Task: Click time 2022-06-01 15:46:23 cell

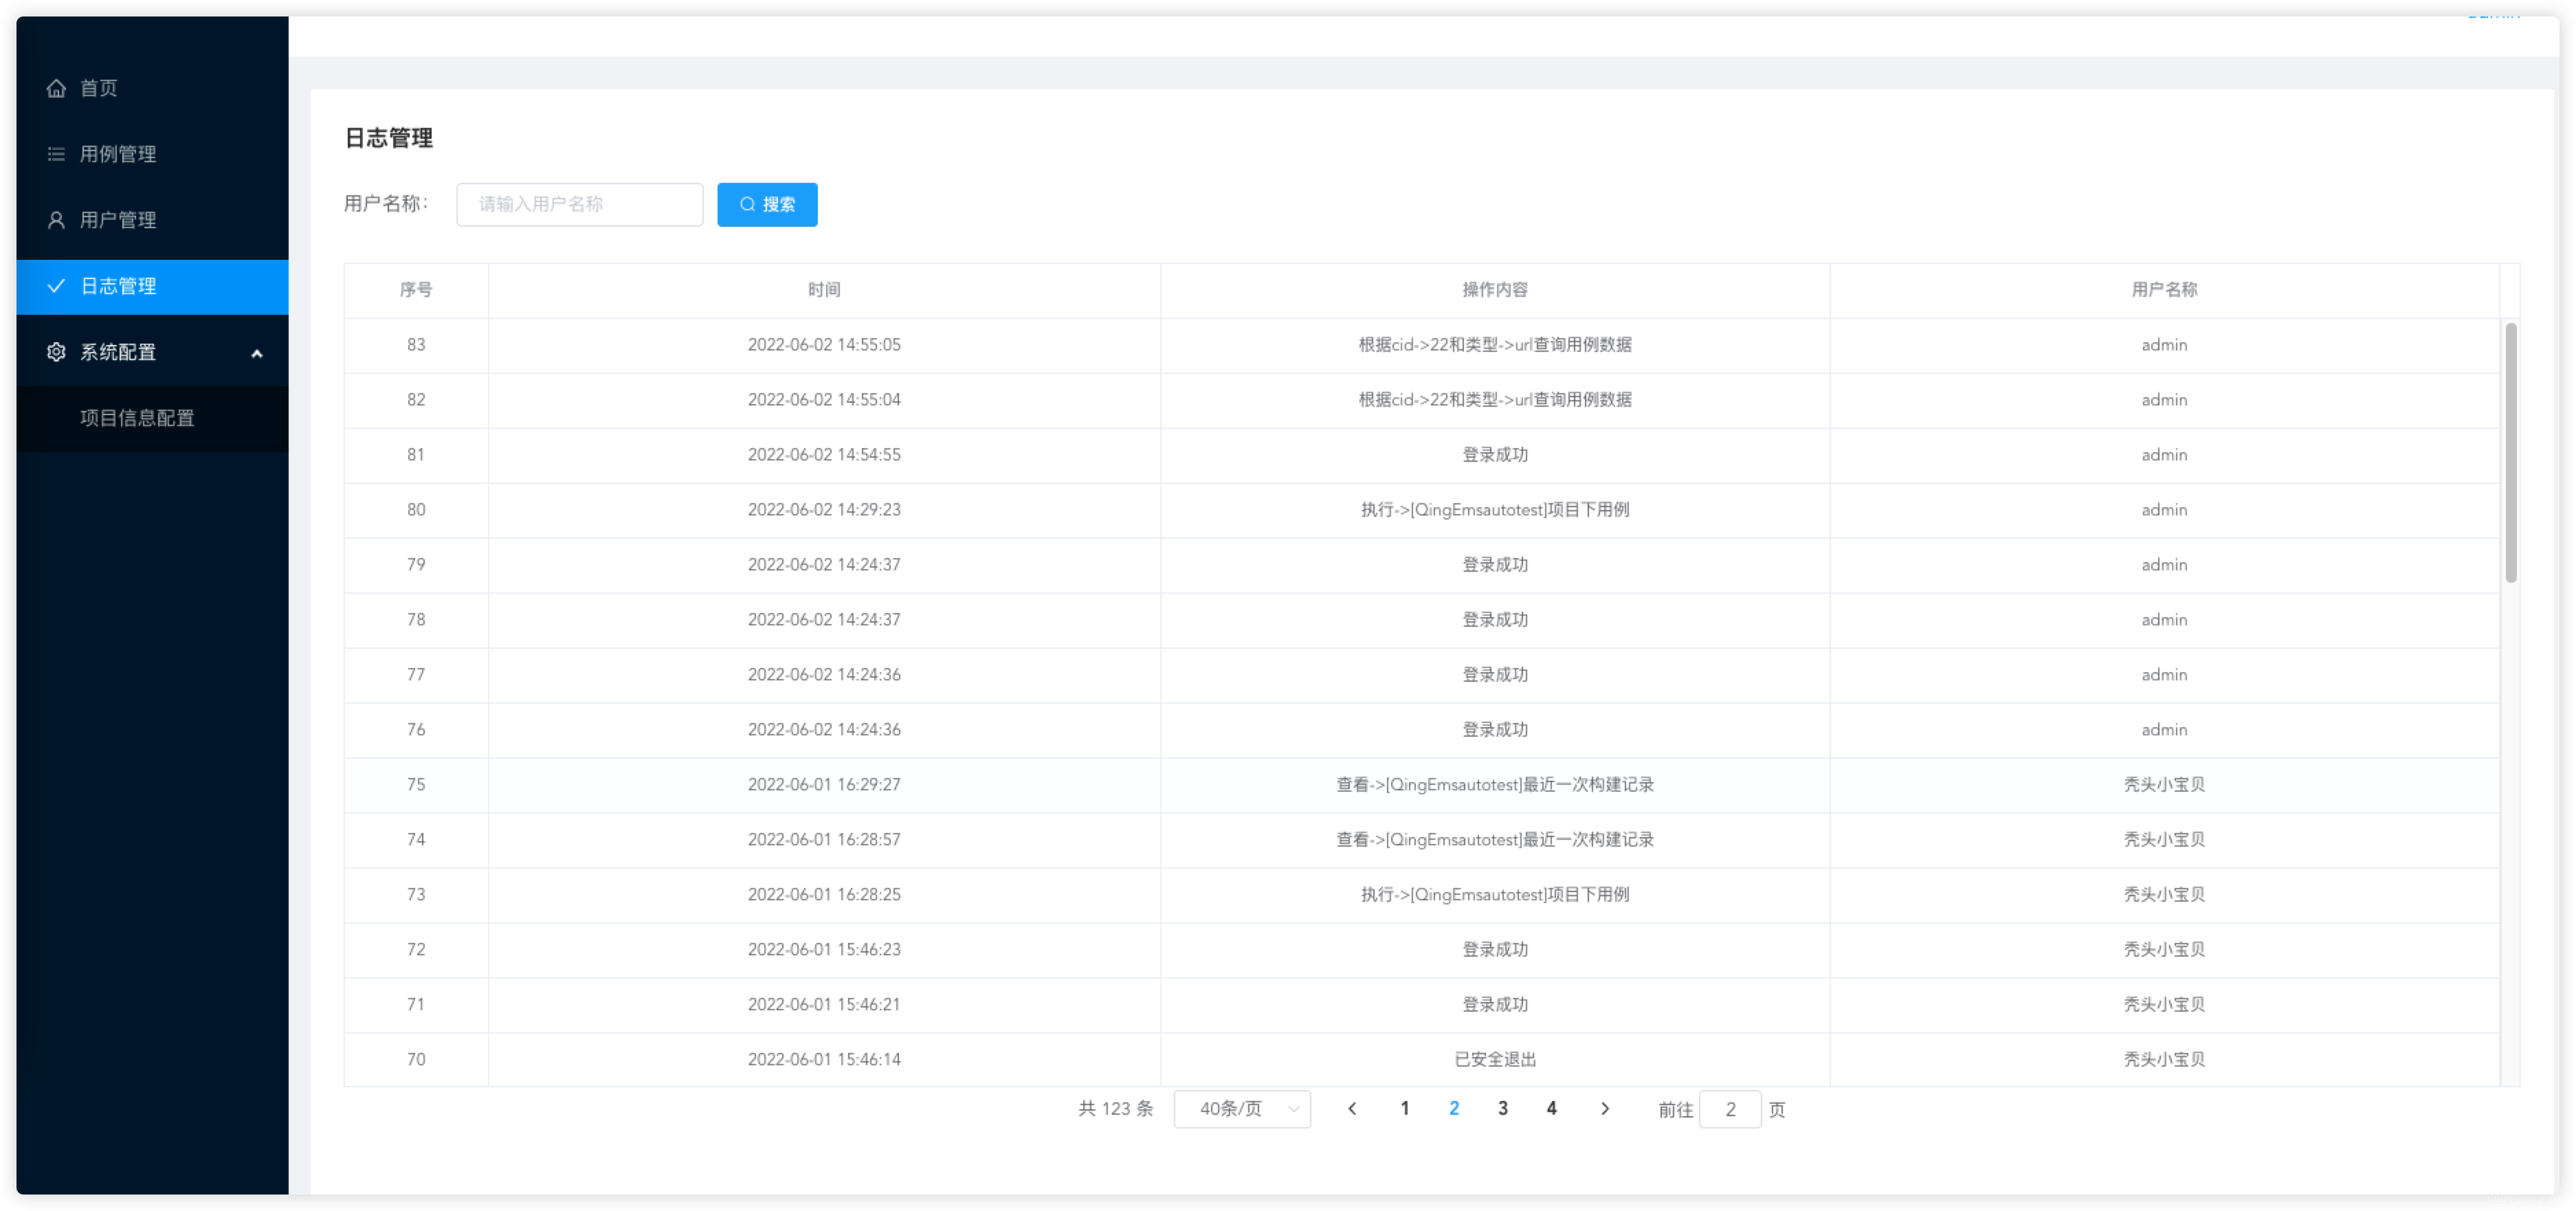Action: click(x=824, y=950)
